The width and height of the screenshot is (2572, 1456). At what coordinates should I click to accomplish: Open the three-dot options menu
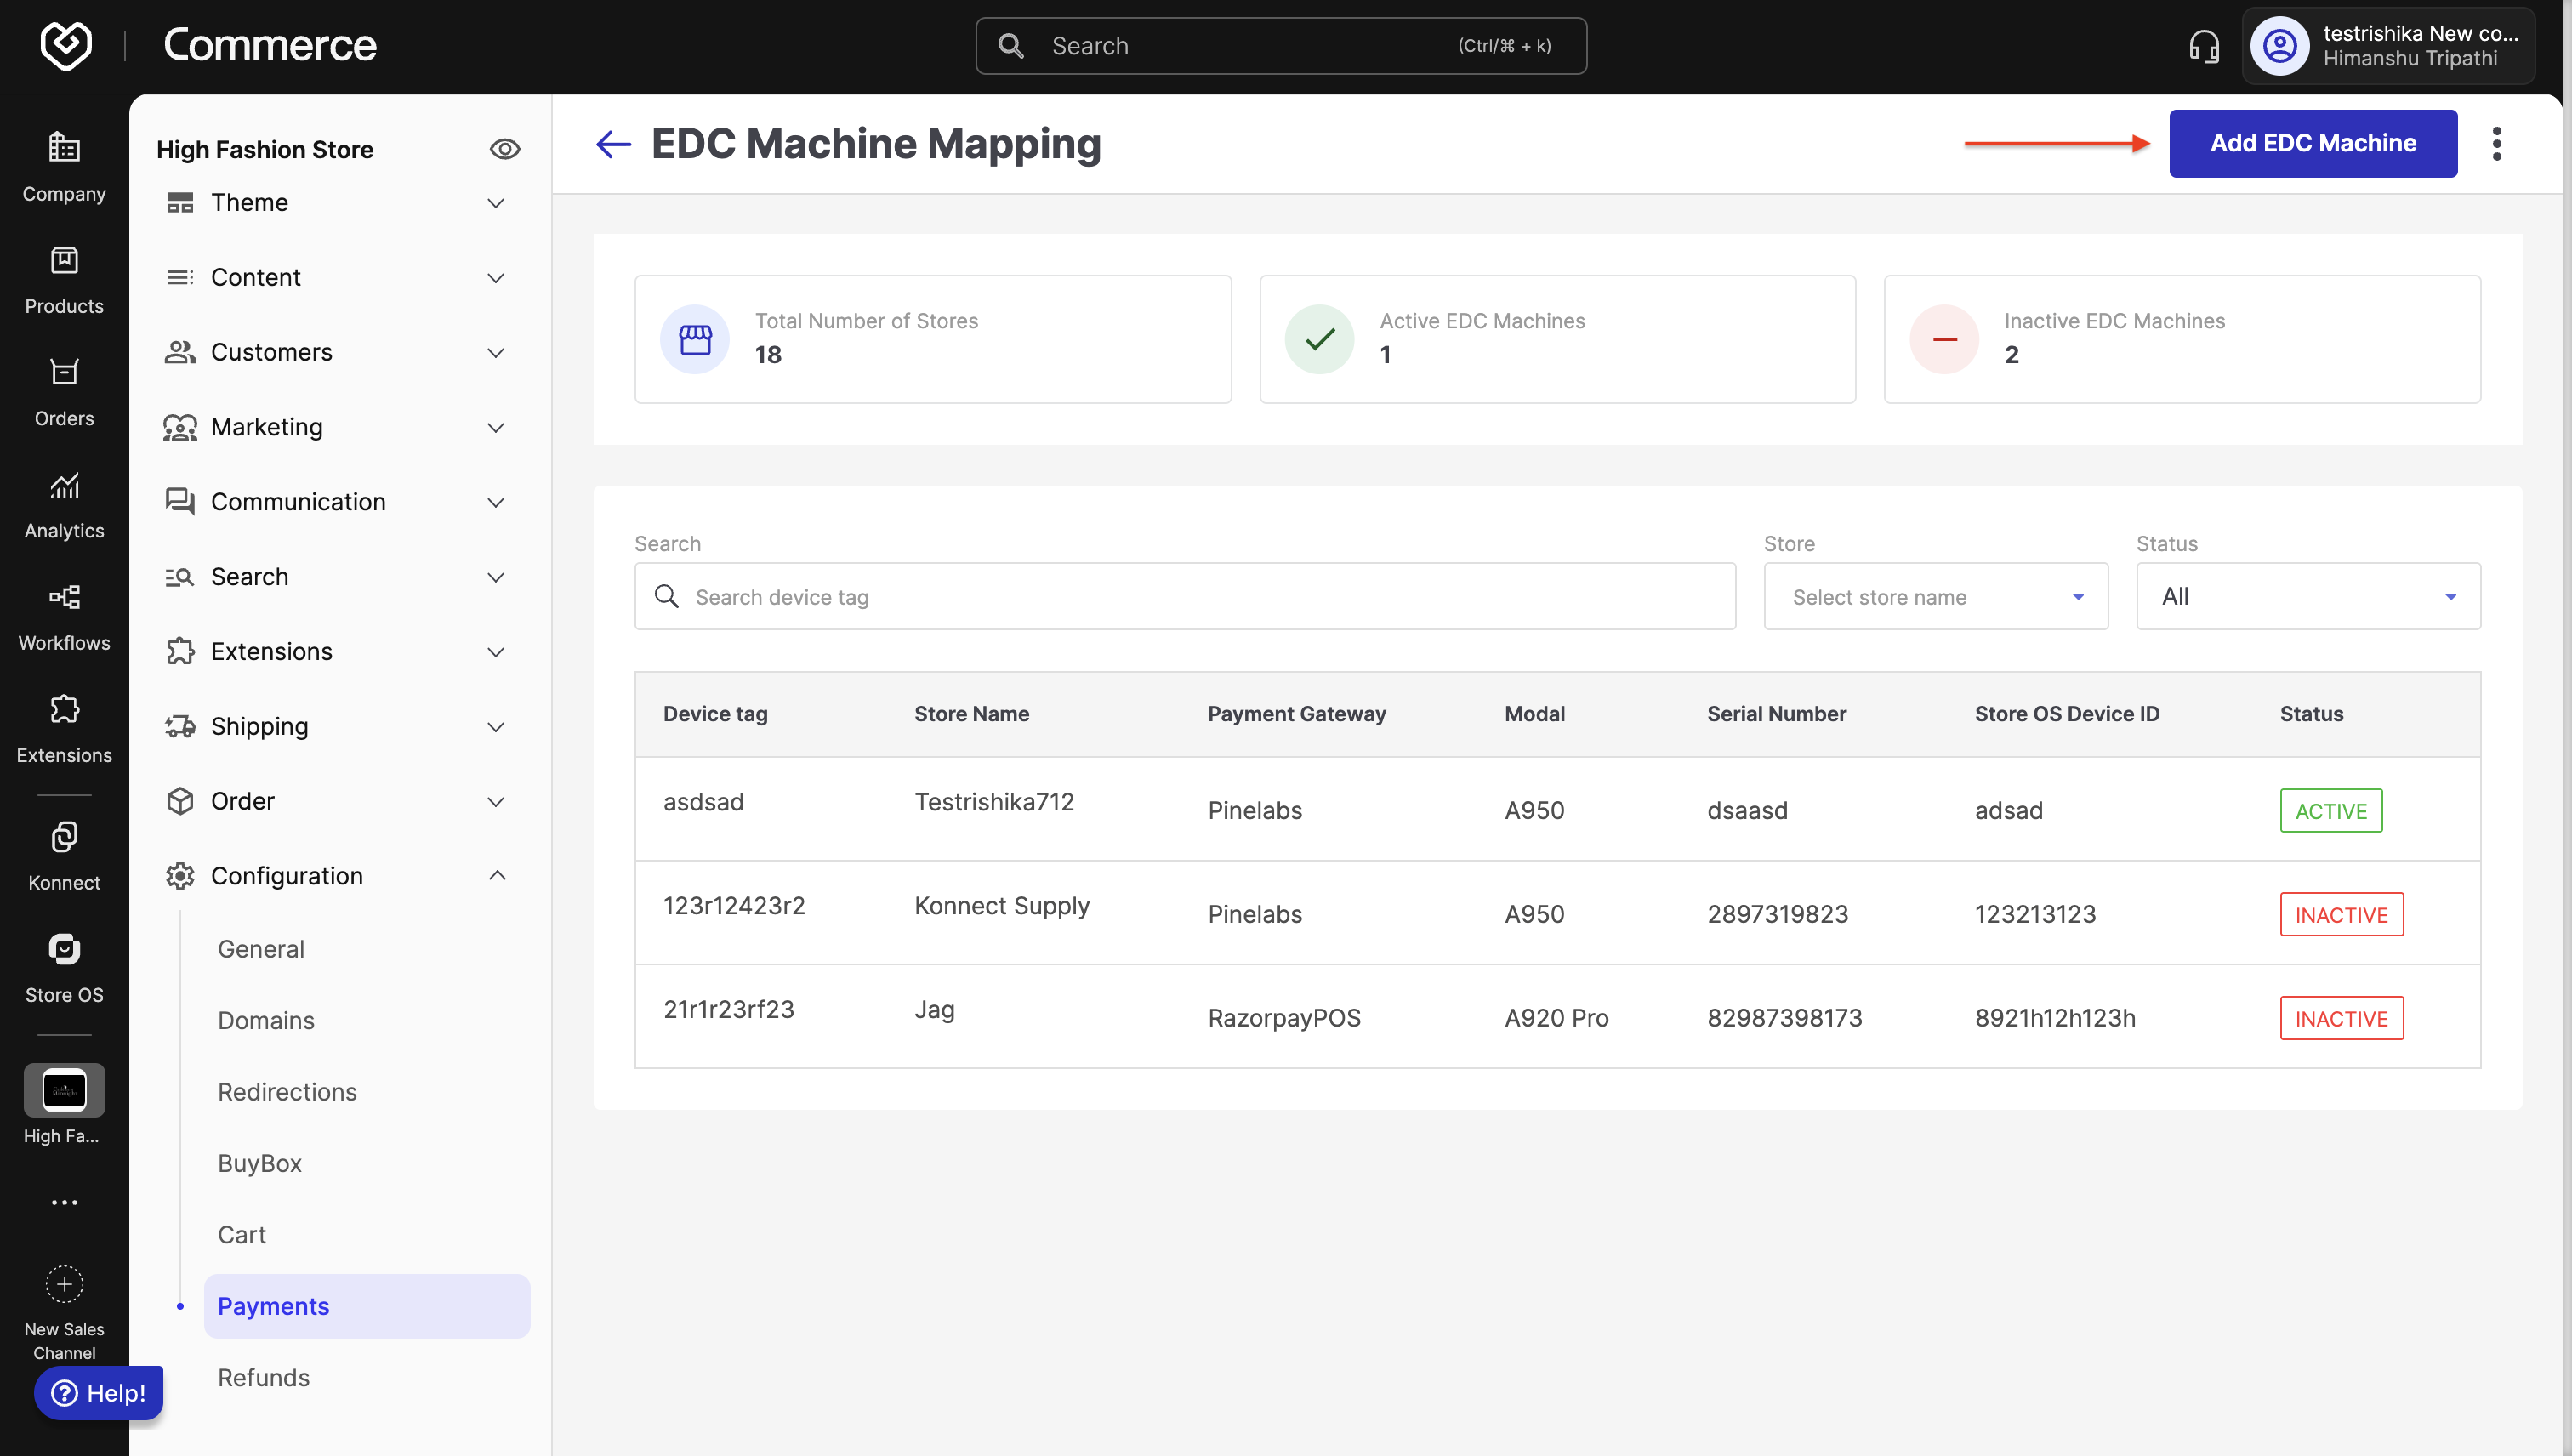tap(2497, 144)
